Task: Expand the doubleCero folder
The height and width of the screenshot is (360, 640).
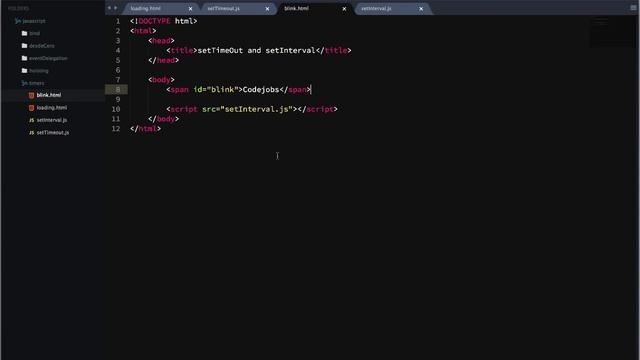Action: pos(42,46)
